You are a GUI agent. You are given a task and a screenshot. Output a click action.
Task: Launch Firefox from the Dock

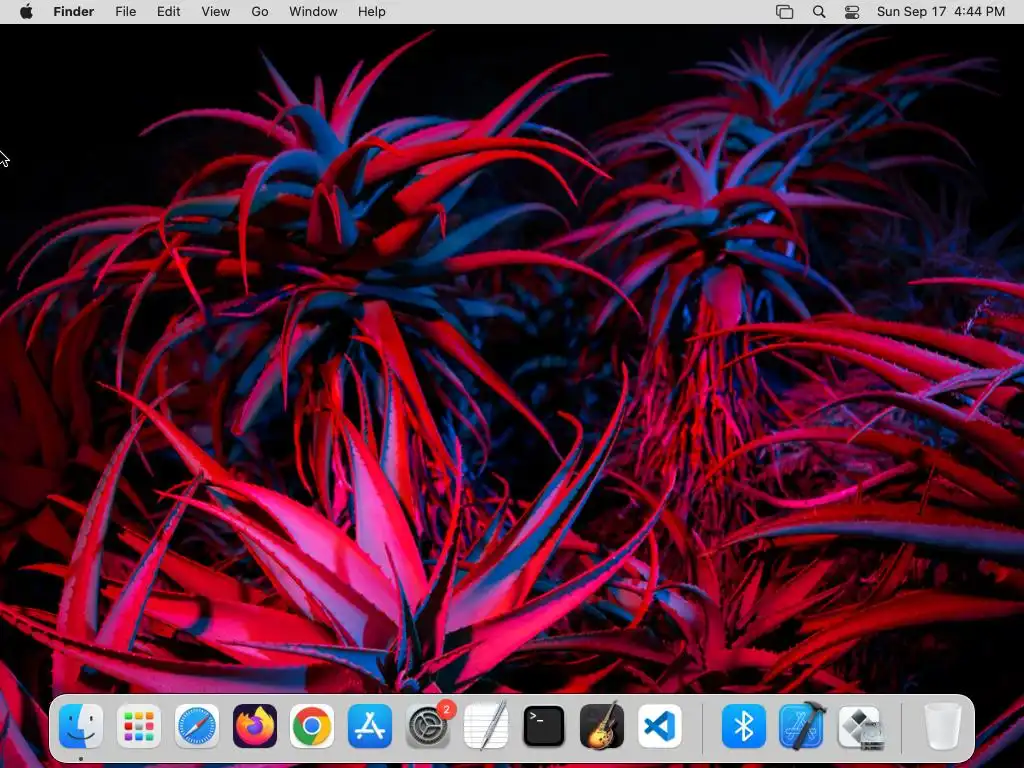click(255, 726)
